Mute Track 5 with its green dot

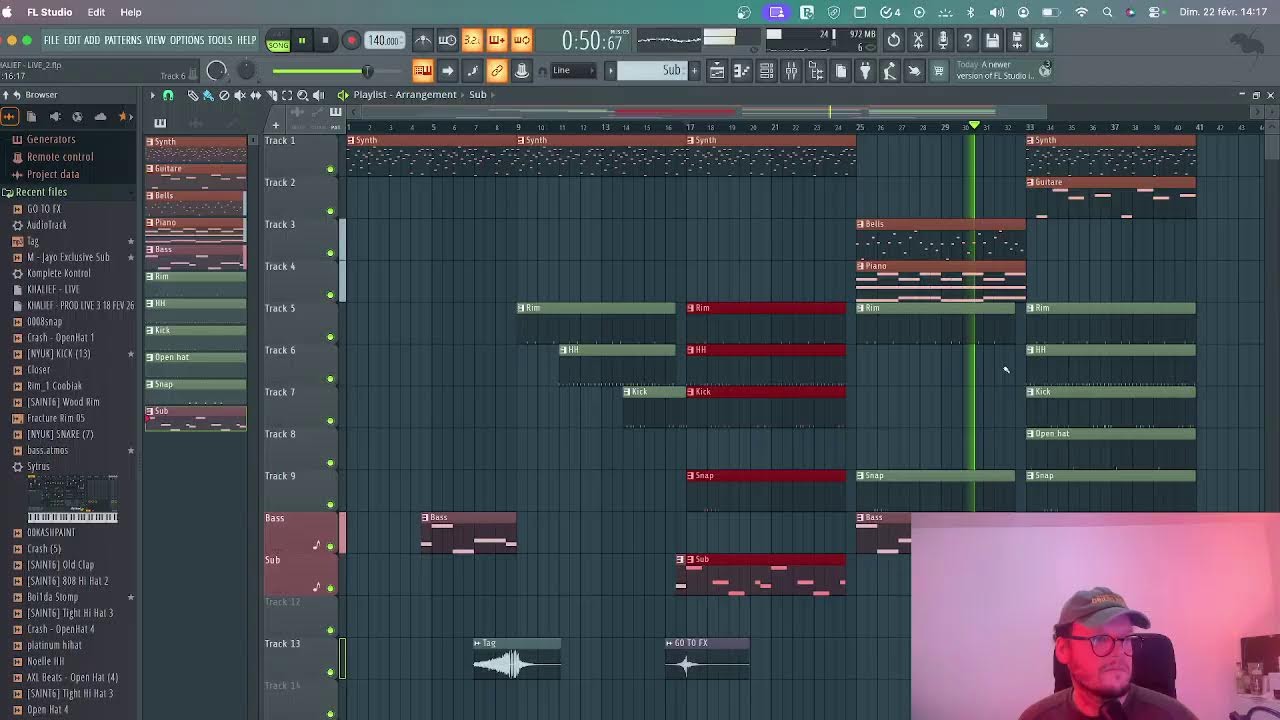pos(331,337)
